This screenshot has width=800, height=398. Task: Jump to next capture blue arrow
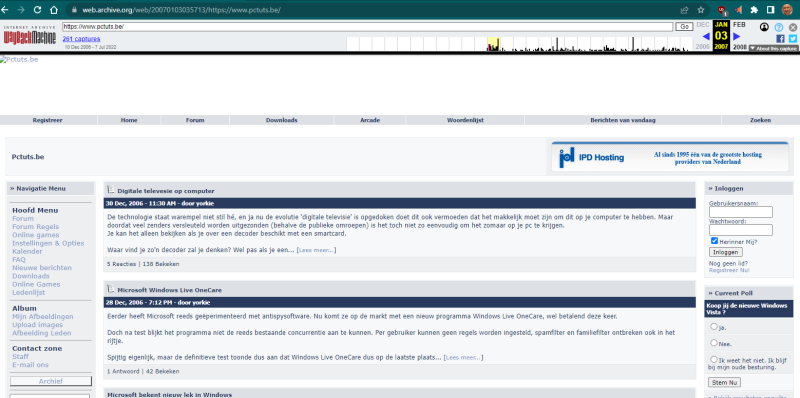coord(737,36)
